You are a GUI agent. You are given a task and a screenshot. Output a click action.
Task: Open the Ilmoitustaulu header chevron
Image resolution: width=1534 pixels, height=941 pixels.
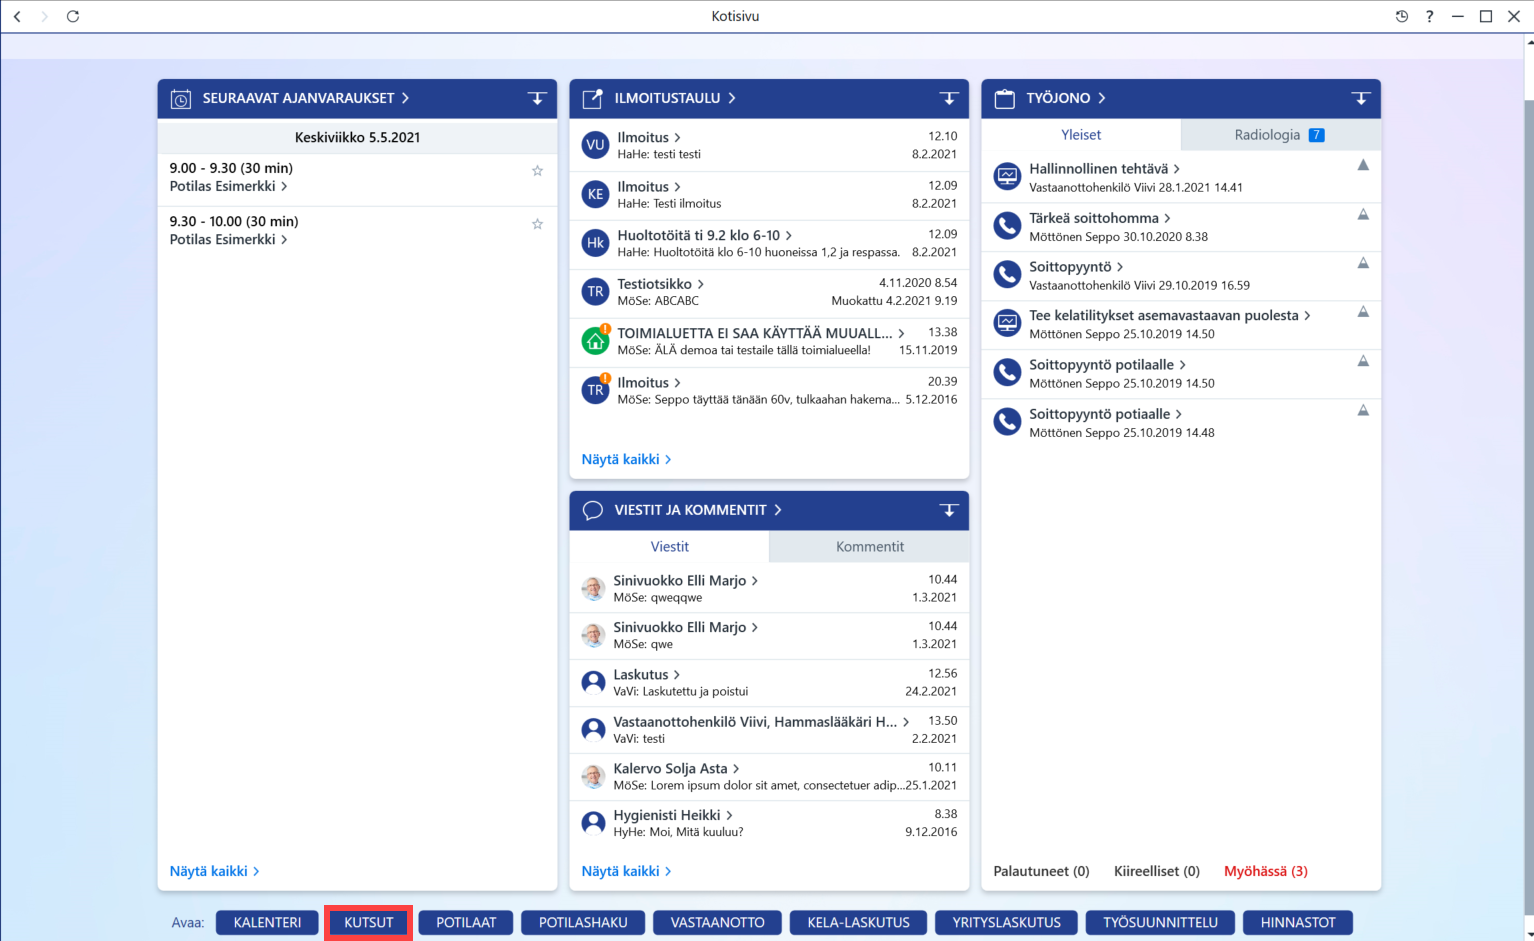(x=732, y=98)
